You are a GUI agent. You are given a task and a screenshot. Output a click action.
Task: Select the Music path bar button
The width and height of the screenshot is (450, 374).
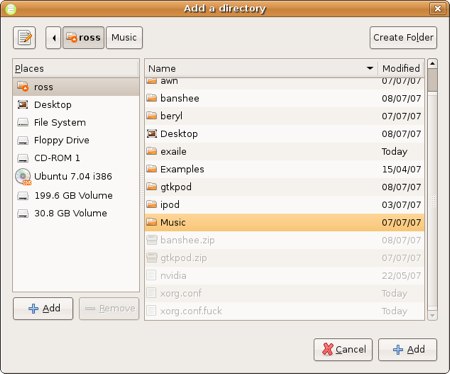coord(124,38)
